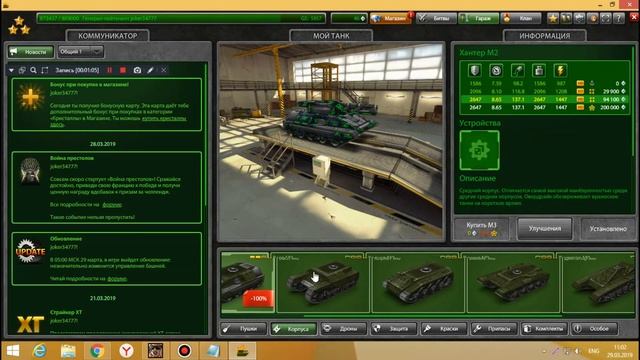Viewport: 640px width, 360px height.
Task: Open the Защита protection category tab
Action: [x=394, y=329]
